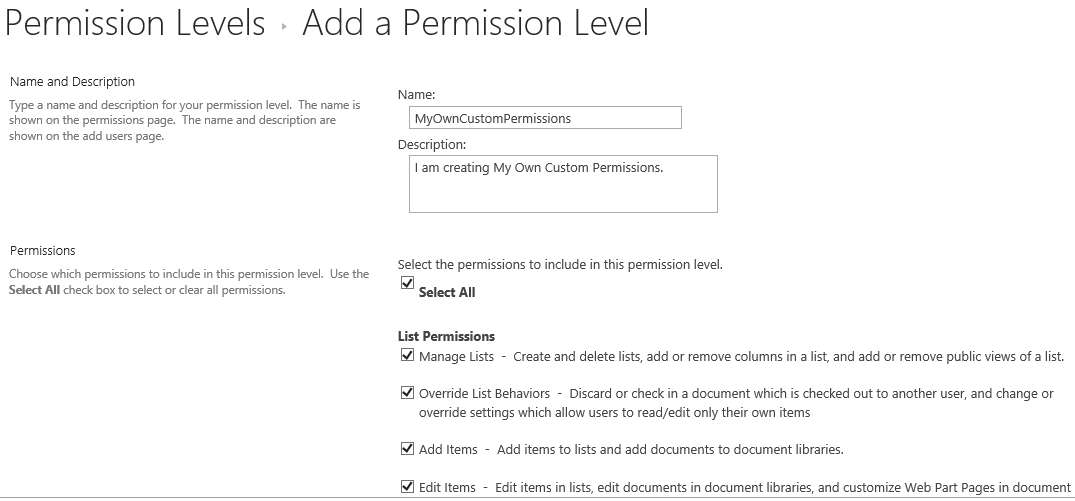Click the breadcrumb arrow separator
1075x501 pixels.
[x=284, y=27]
